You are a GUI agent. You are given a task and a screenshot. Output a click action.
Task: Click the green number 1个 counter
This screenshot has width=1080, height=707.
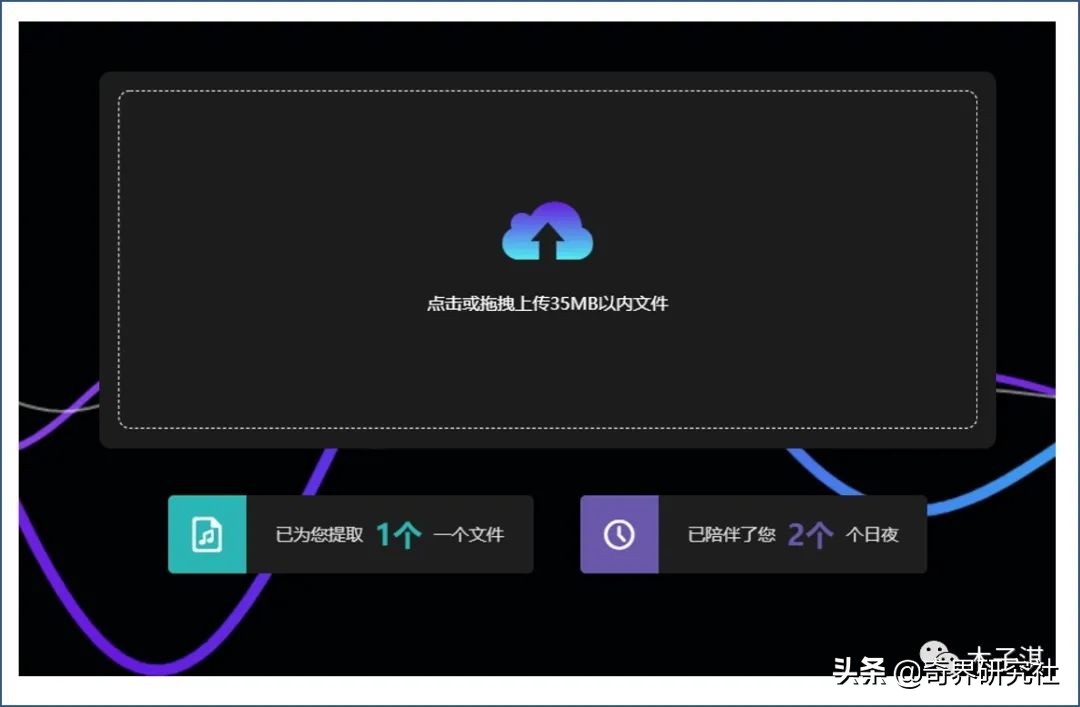tap(400, 534)
